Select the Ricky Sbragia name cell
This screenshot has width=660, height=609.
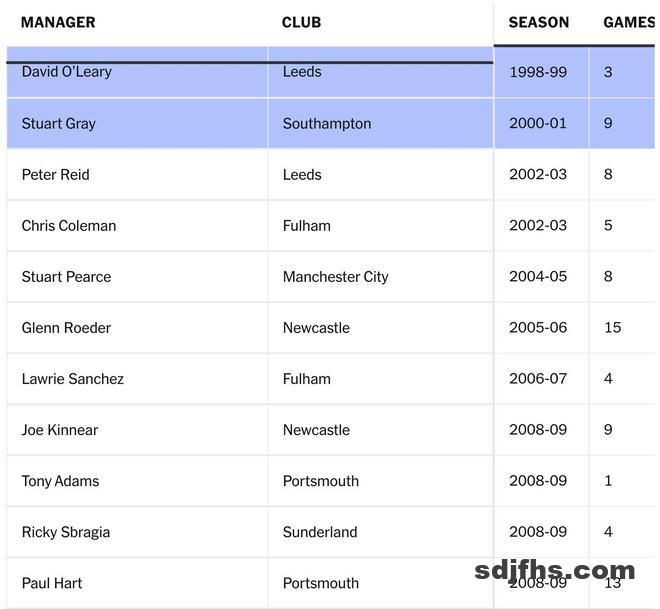[x=66, y=532]
